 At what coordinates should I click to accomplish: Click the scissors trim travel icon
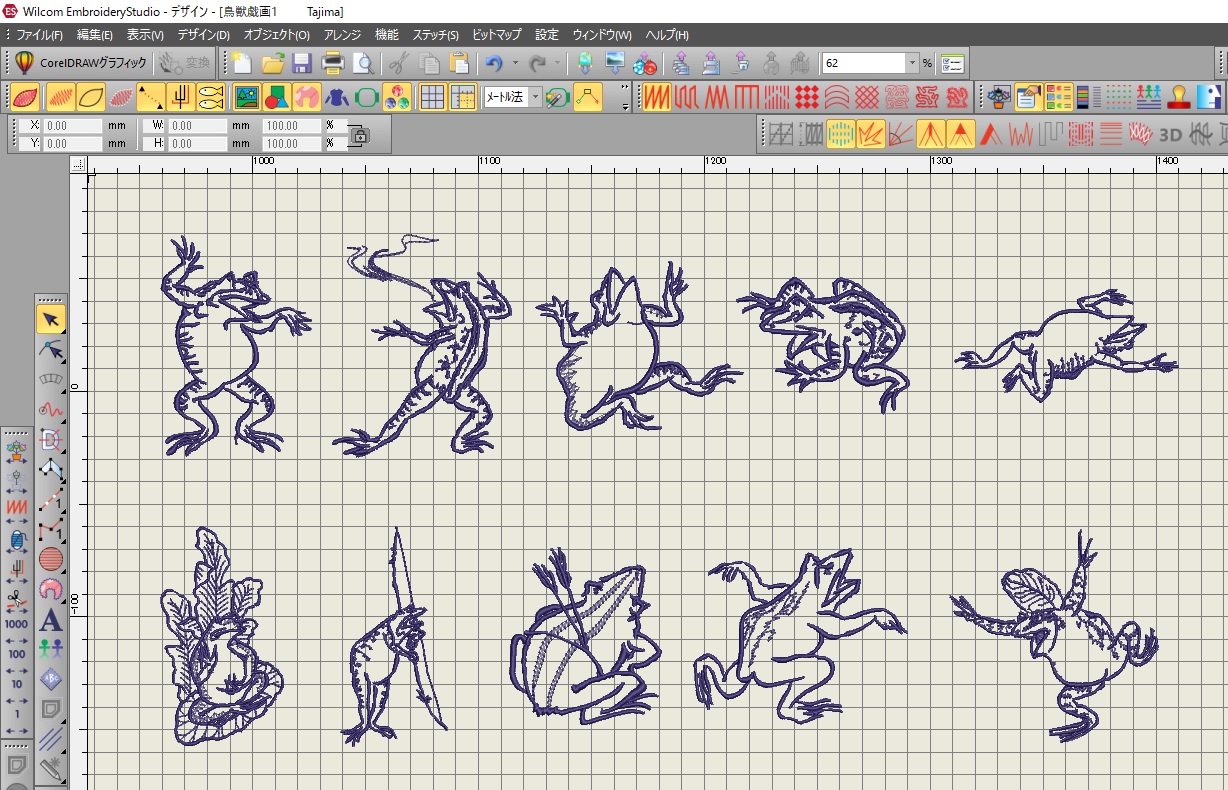pos(16,599)
